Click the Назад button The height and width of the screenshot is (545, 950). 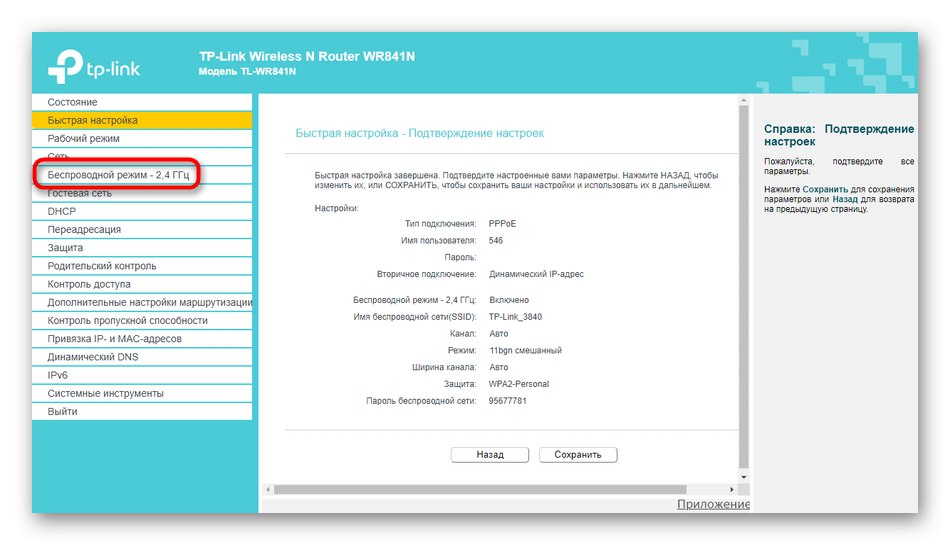[490, 455]
